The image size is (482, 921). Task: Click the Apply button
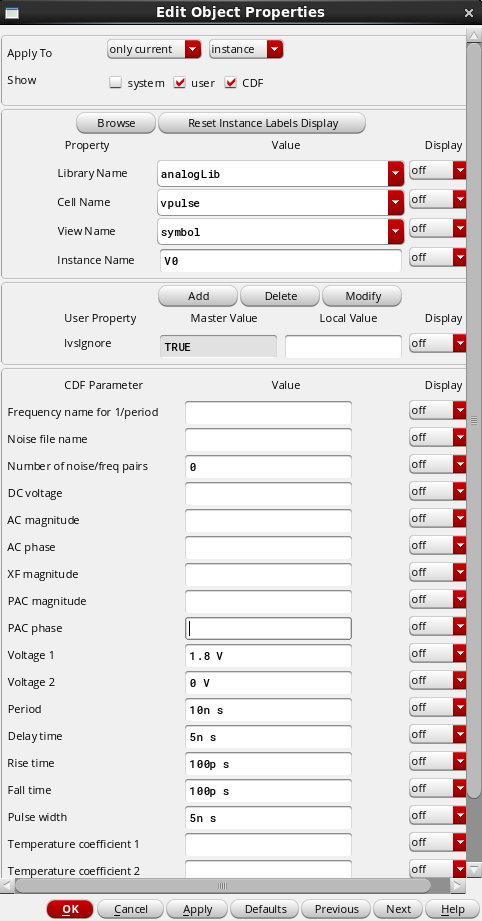click(x=197, y=909)
